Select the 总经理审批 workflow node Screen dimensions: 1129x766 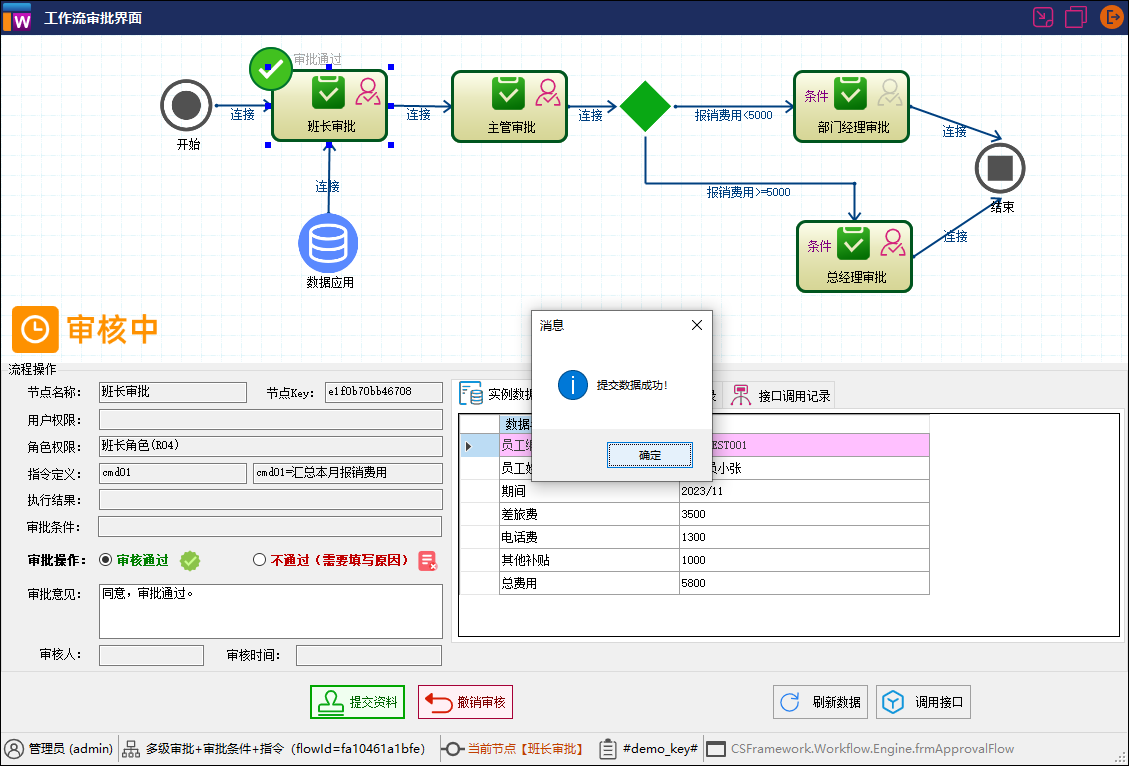855,256
